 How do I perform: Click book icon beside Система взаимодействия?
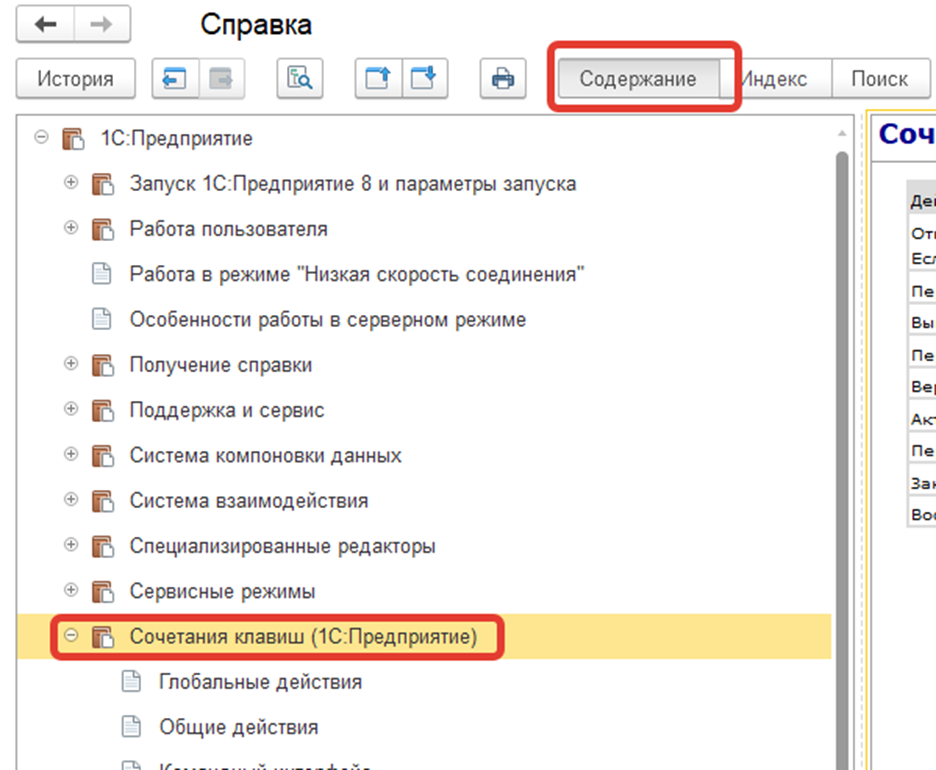tap(103, 501)
